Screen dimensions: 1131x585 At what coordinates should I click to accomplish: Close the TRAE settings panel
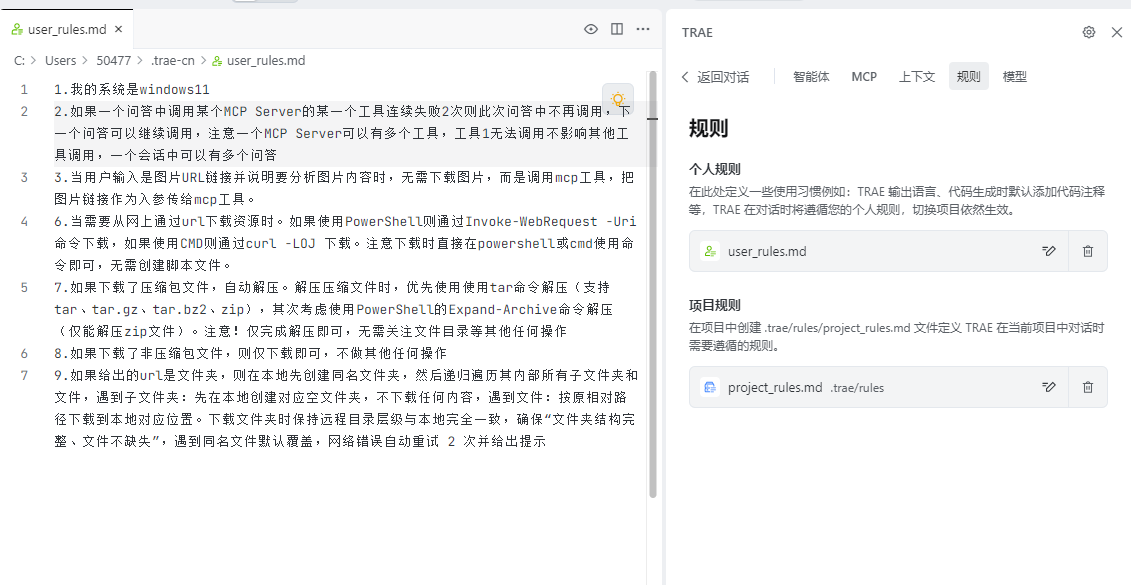1117,32
